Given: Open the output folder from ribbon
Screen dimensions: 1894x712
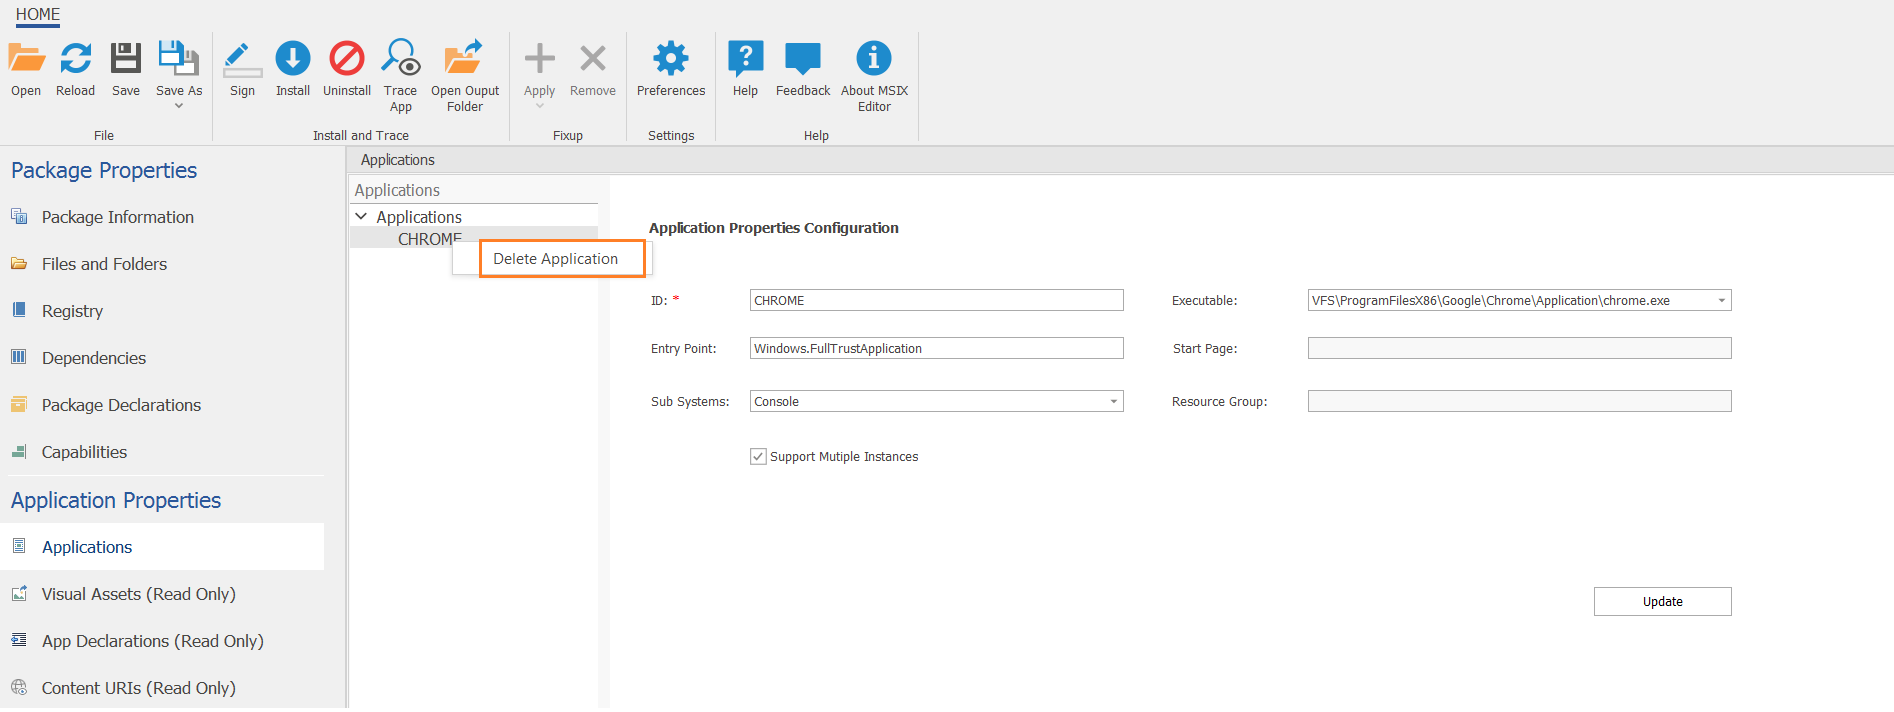Looking at the screenshot, I should (x=464, y=59).
